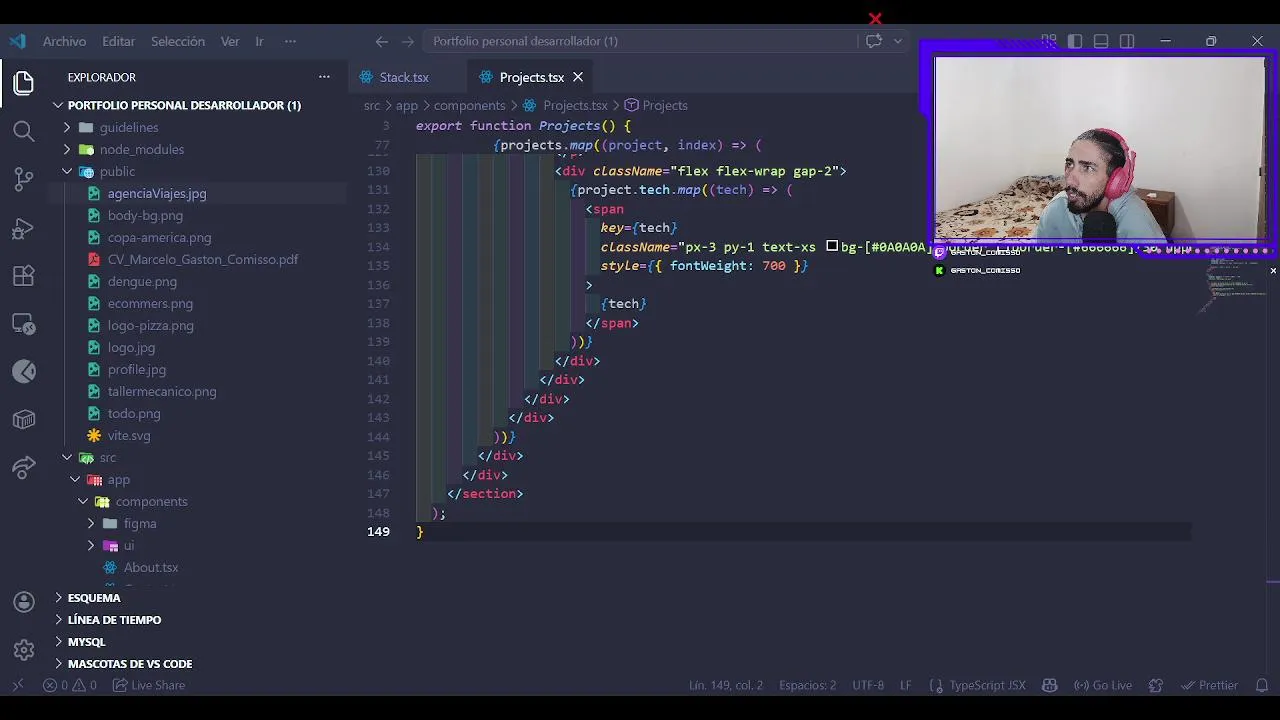Click the Copilot status icon in the status bar
1280x720 pixels.
pyautogui.click(x=1049, y=685)
